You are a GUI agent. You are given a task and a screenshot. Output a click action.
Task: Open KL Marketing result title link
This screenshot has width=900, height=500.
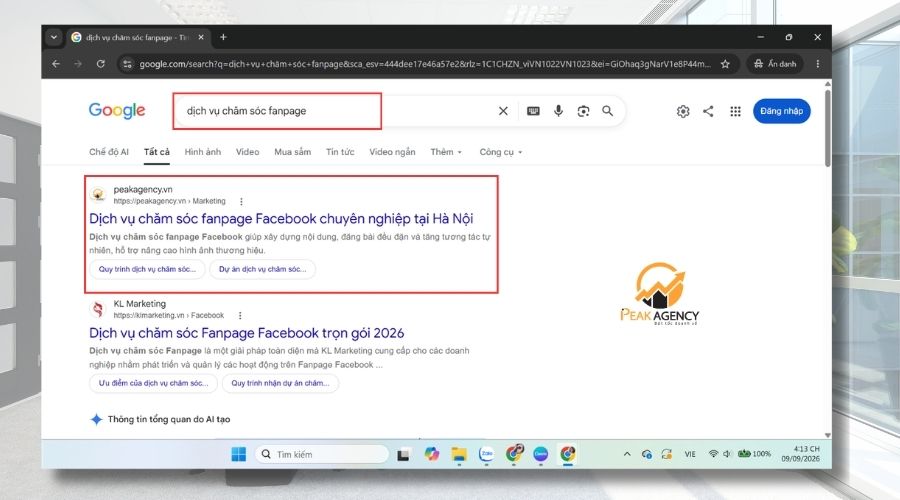(x=246, y=333)
